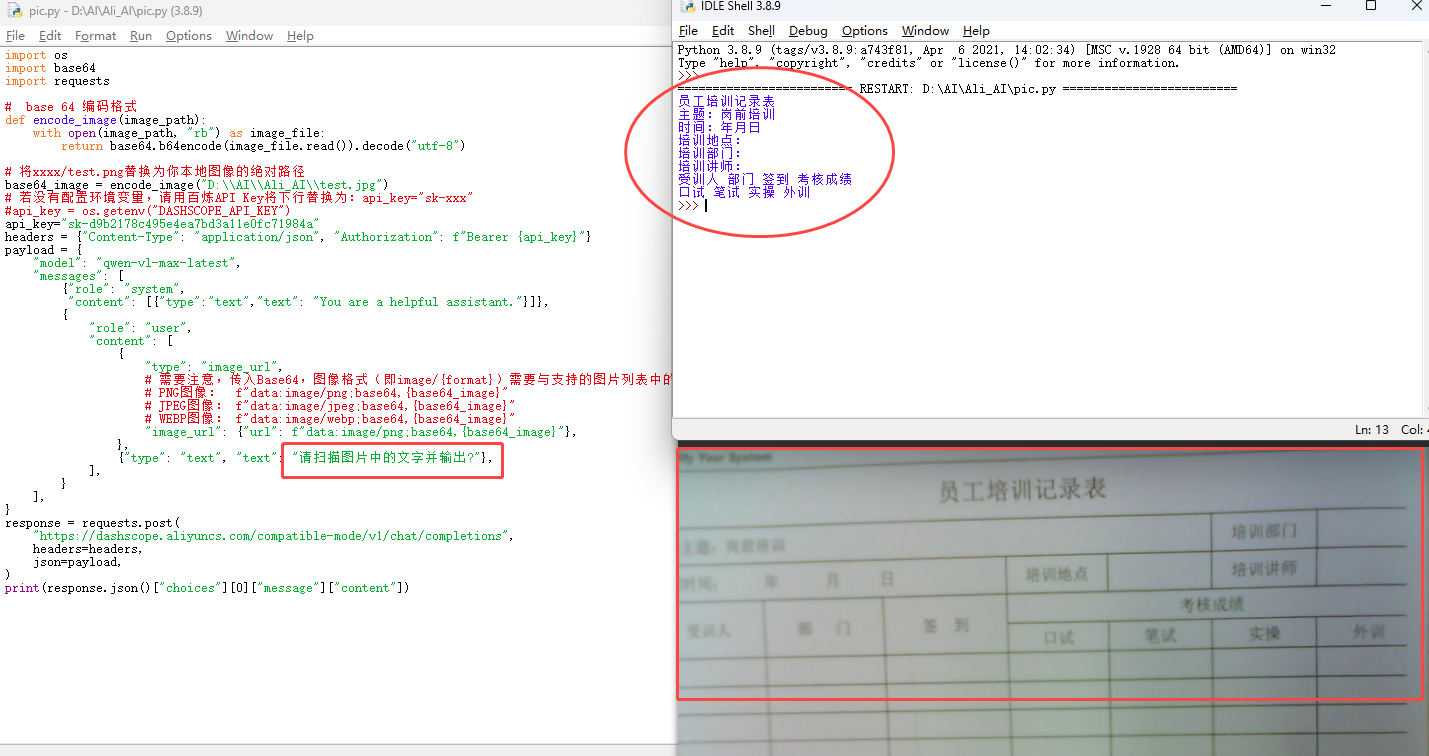Click the 'import requests' line

point(57,81)
